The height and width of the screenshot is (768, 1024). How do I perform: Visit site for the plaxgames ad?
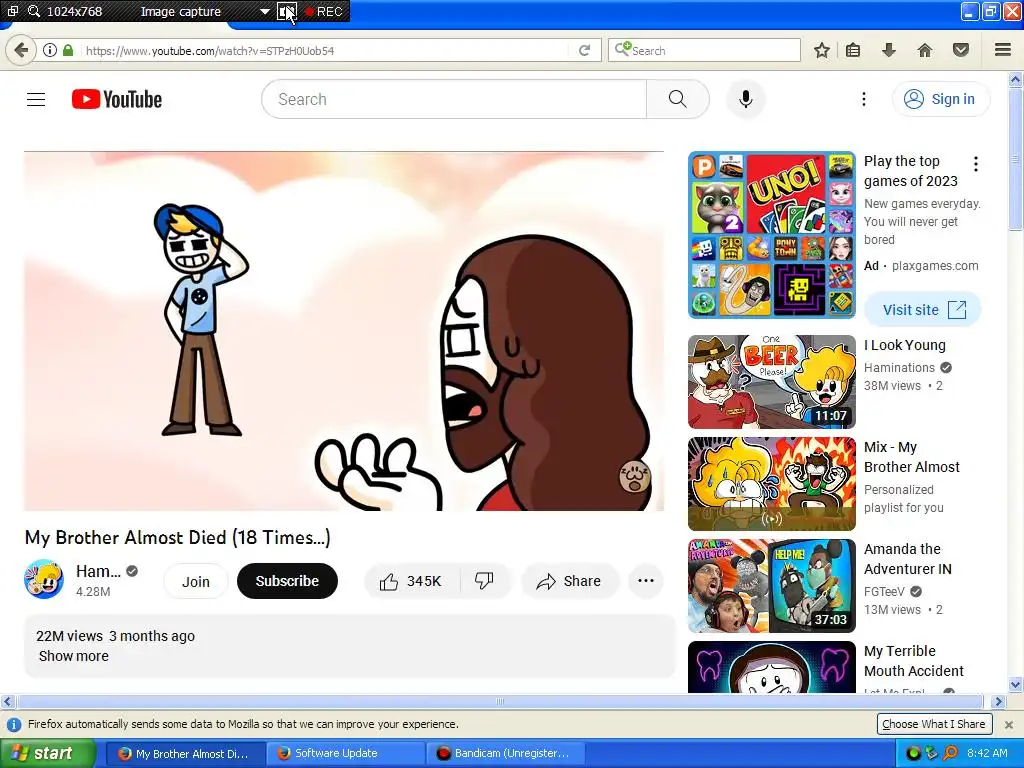pos(923,310)
